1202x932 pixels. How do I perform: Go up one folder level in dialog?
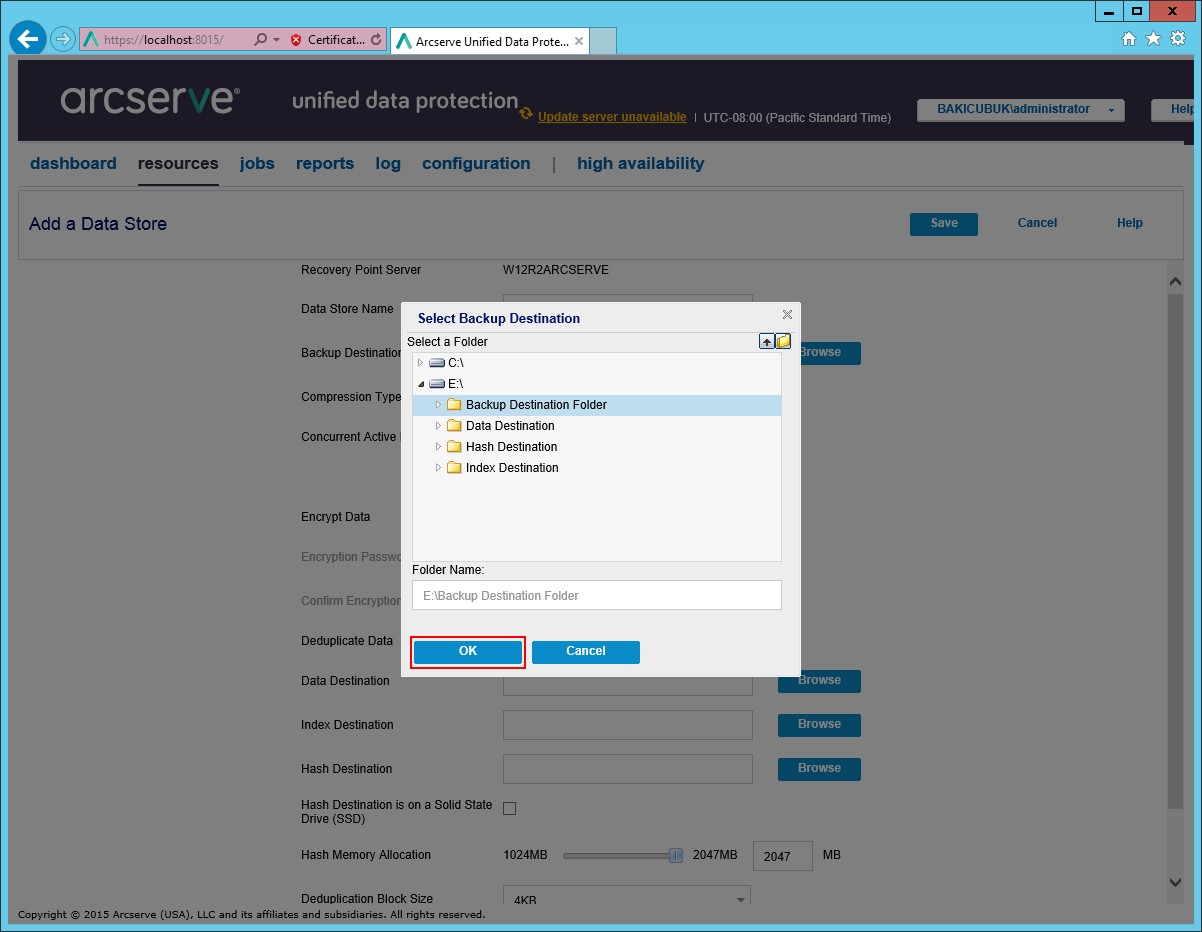[767, 342]
